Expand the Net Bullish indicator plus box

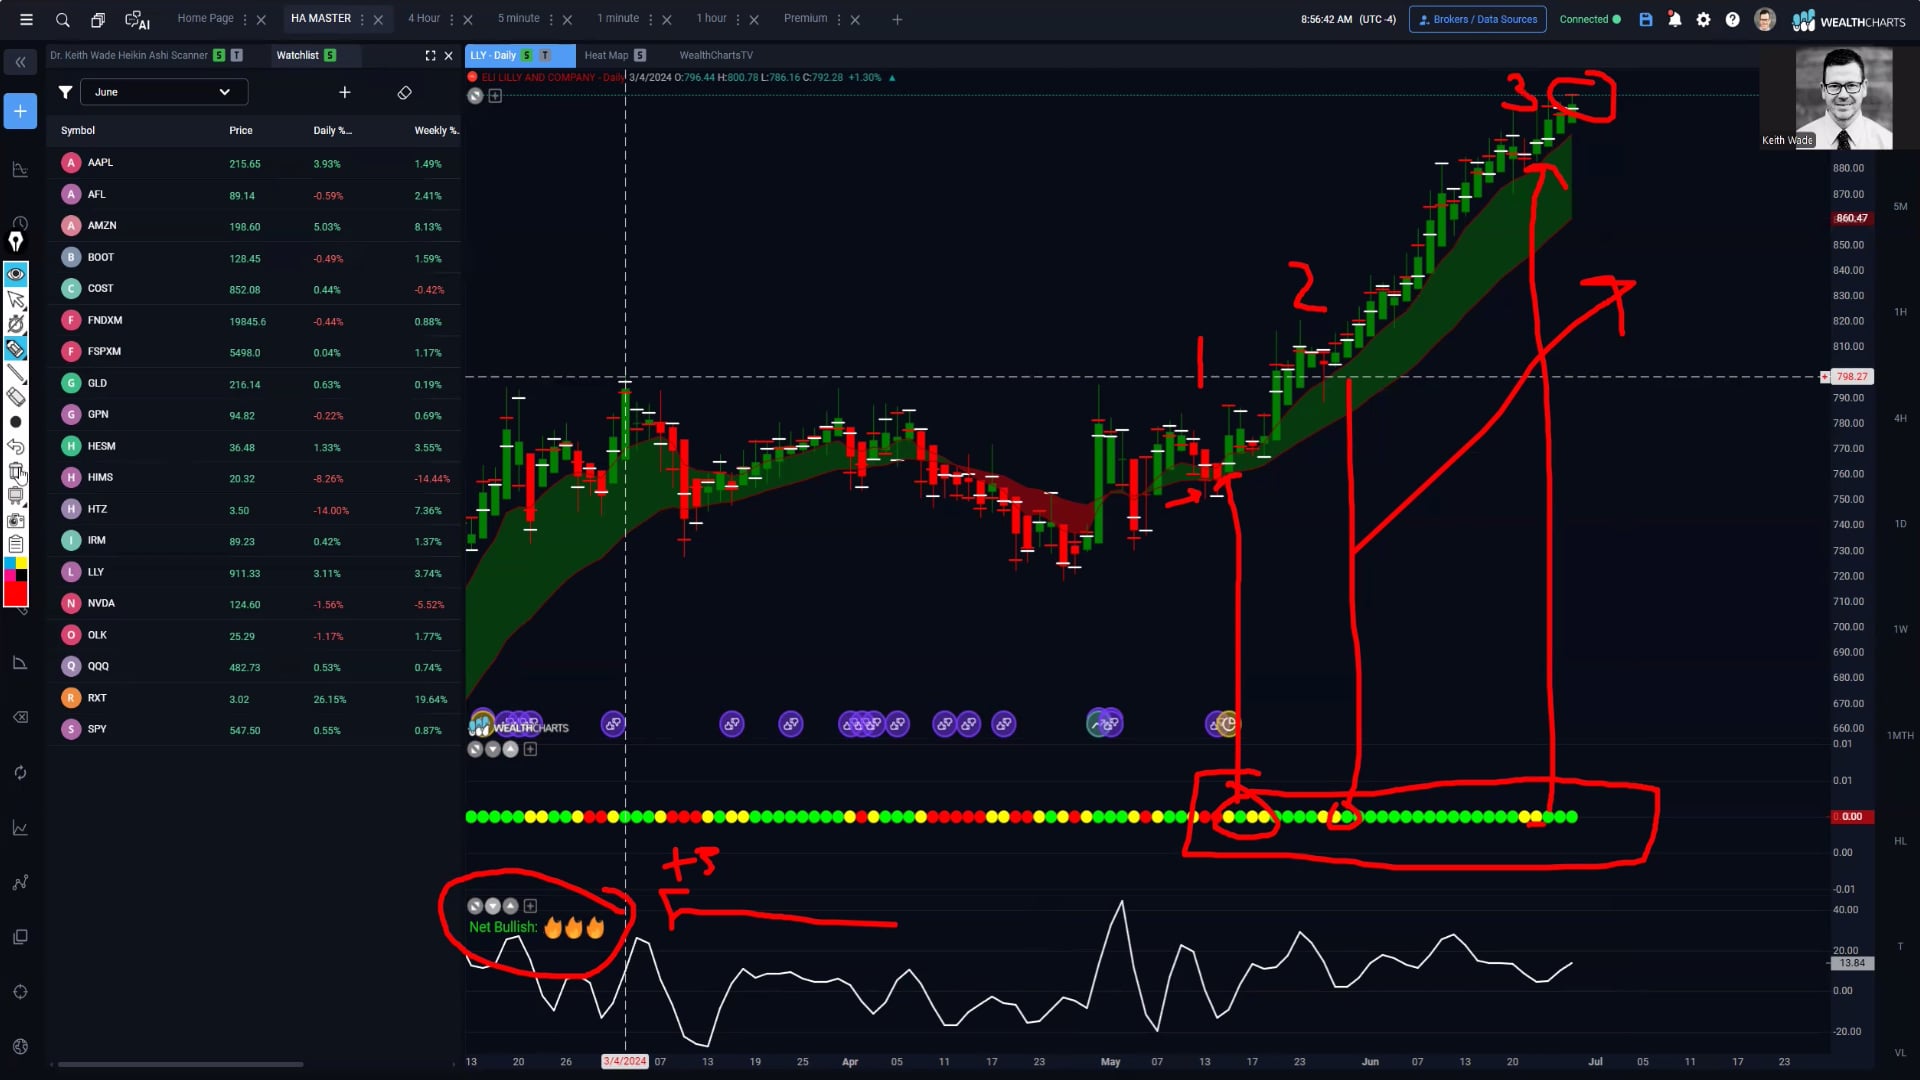[x=530, y=906]
